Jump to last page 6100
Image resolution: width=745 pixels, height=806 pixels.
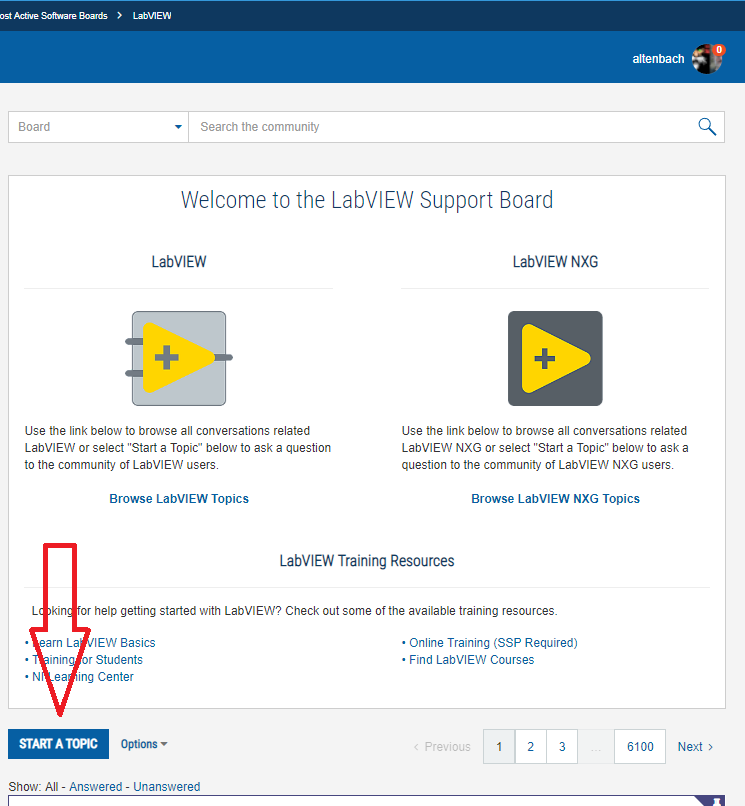[x=640, y=746]
